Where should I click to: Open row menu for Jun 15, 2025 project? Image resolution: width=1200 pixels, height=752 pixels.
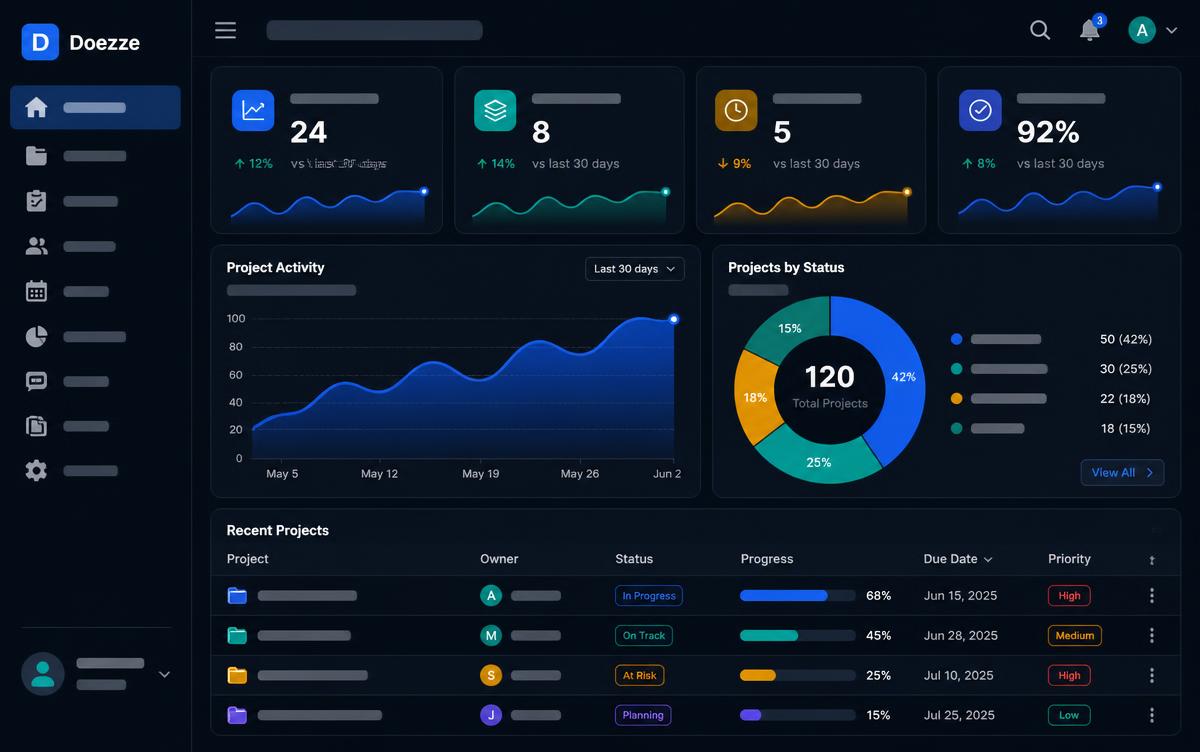point(1152,596)
